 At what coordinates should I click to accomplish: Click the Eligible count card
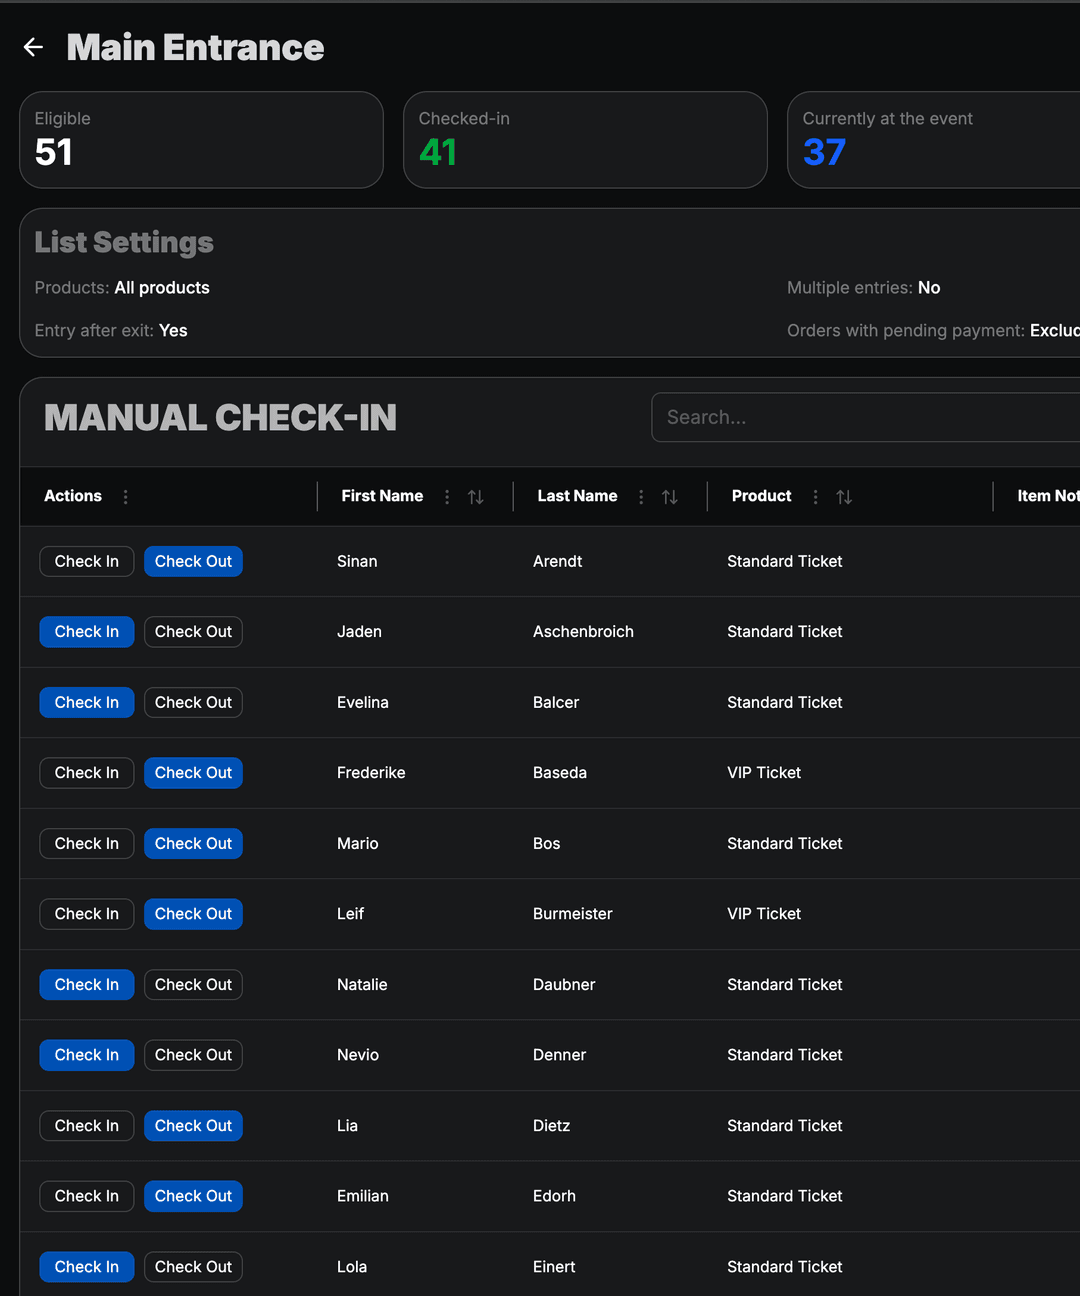coord(201,140)
